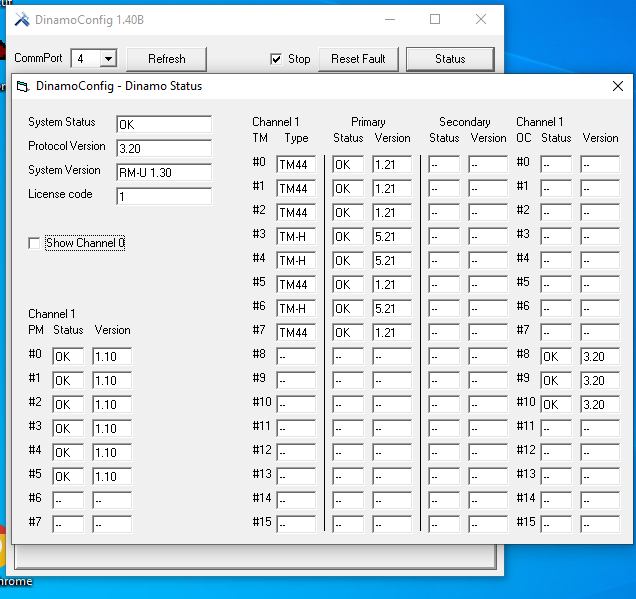Image resolution: width=636 pixels, height=599 pixels.
Task: Click the System Version field
Action: click(x=163, y=172)
